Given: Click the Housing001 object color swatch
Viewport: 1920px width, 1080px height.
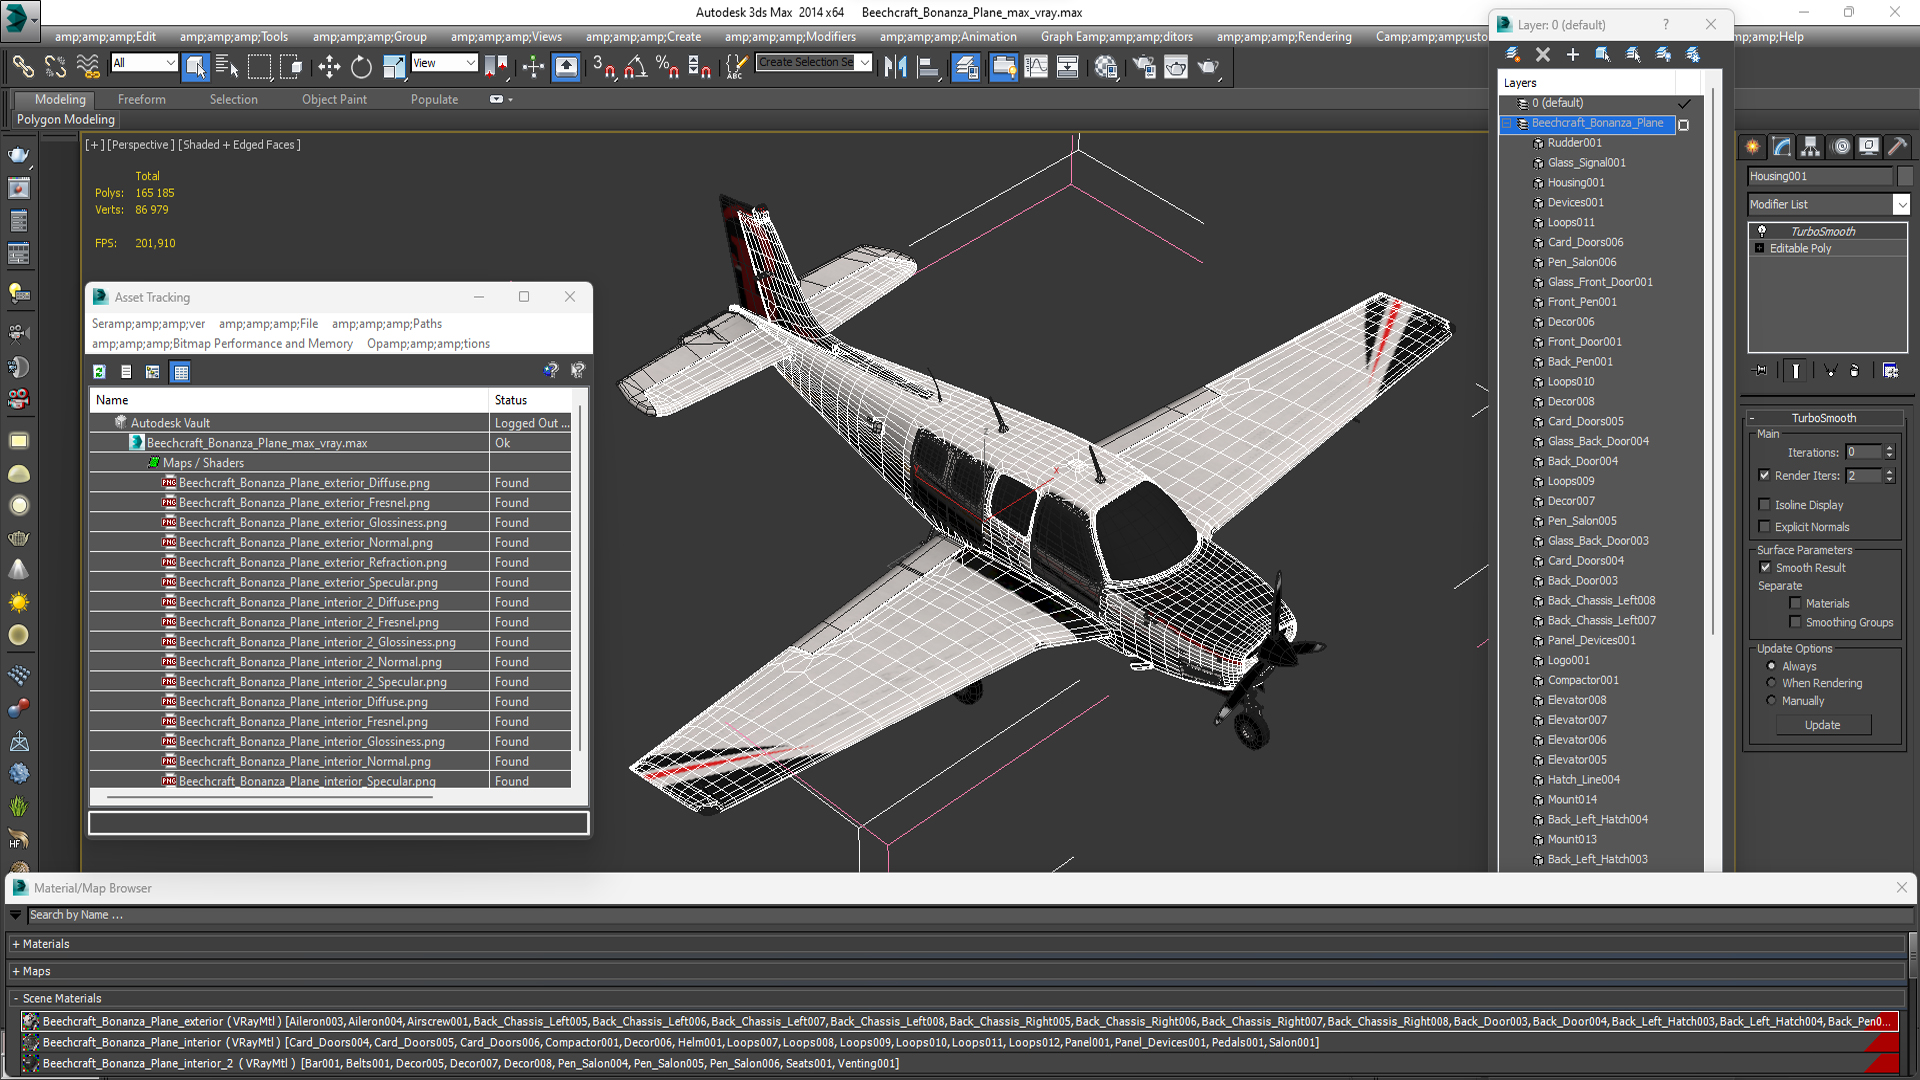Looking at the screenshot, I should point(1905,176).
